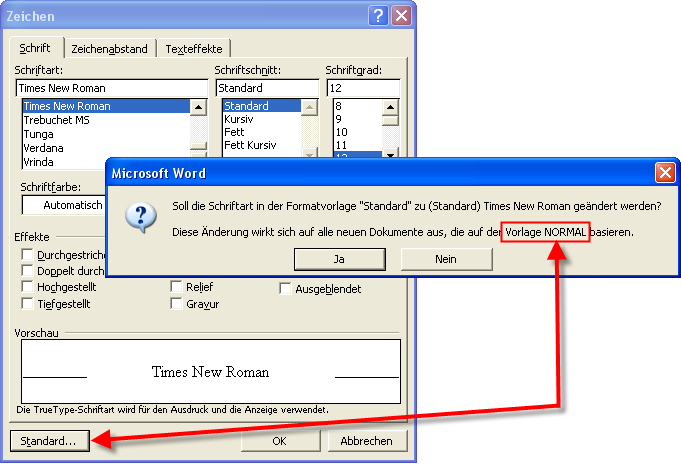Screen dimensions: 681x464
Task: Close the Zeichen dialog with X
Action: click(x=401, y=16)
